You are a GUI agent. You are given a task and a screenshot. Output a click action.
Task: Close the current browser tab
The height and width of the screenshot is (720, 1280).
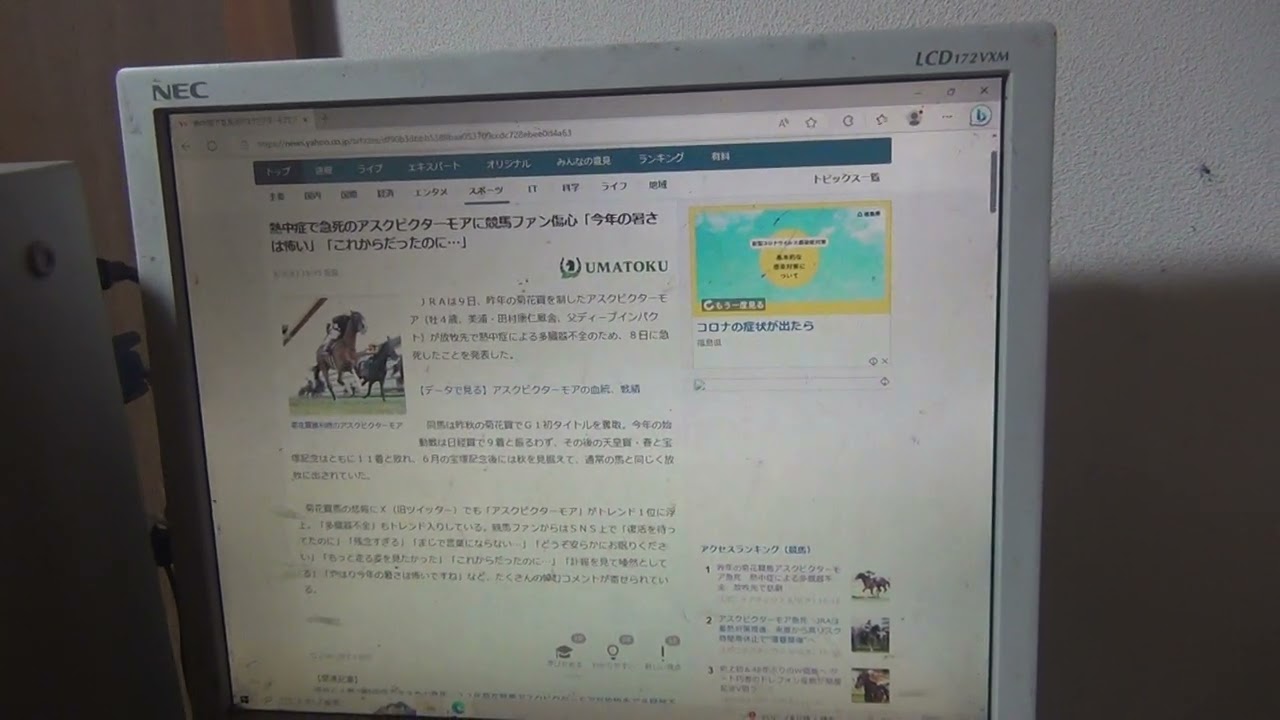click(x=307, y=120)
